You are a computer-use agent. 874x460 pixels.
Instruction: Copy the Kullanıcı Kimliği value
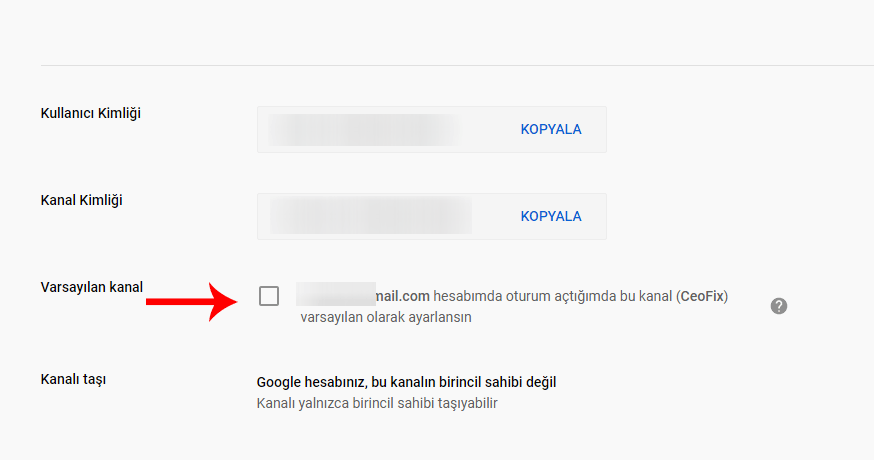click(x=551, y=129)
